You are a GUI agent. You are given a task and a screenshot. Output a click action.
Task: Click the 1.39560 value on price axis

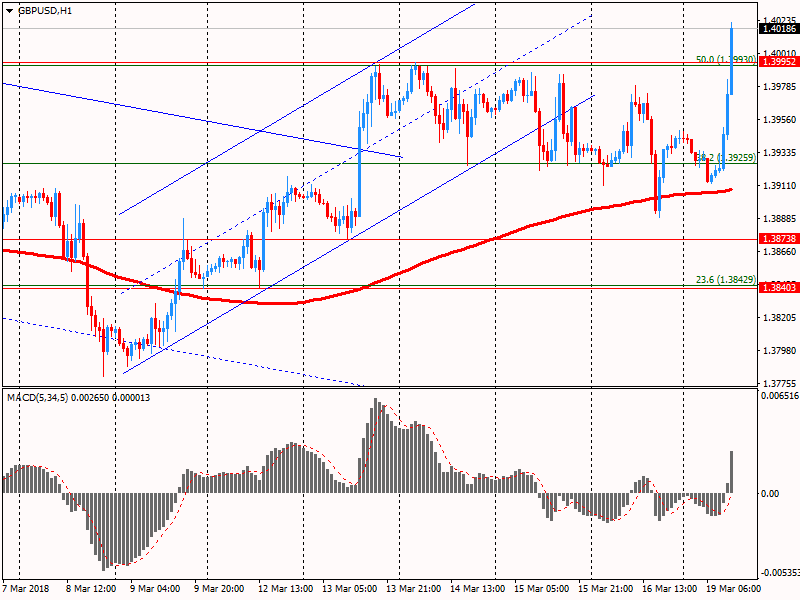[779, 120]
